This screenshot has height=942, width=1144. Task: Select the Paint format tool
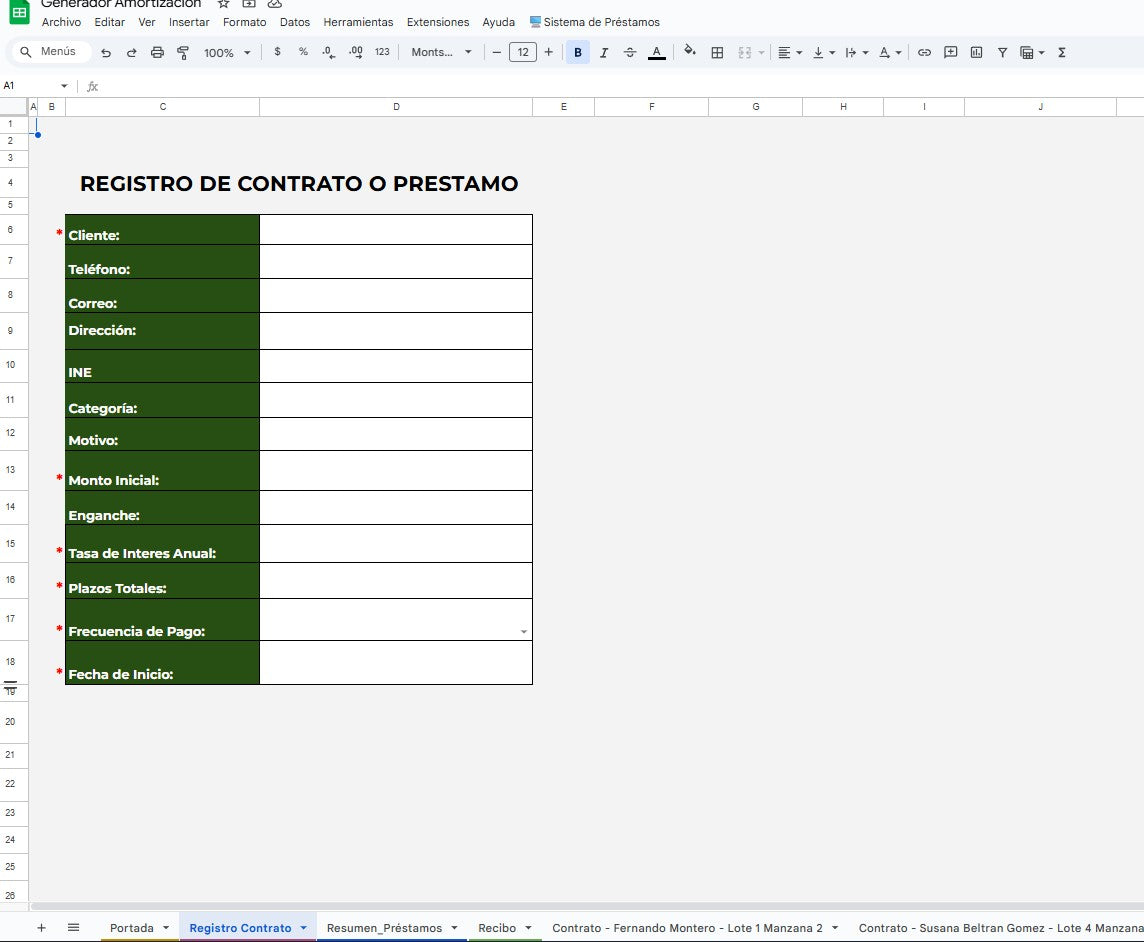(x=182, y=52)
